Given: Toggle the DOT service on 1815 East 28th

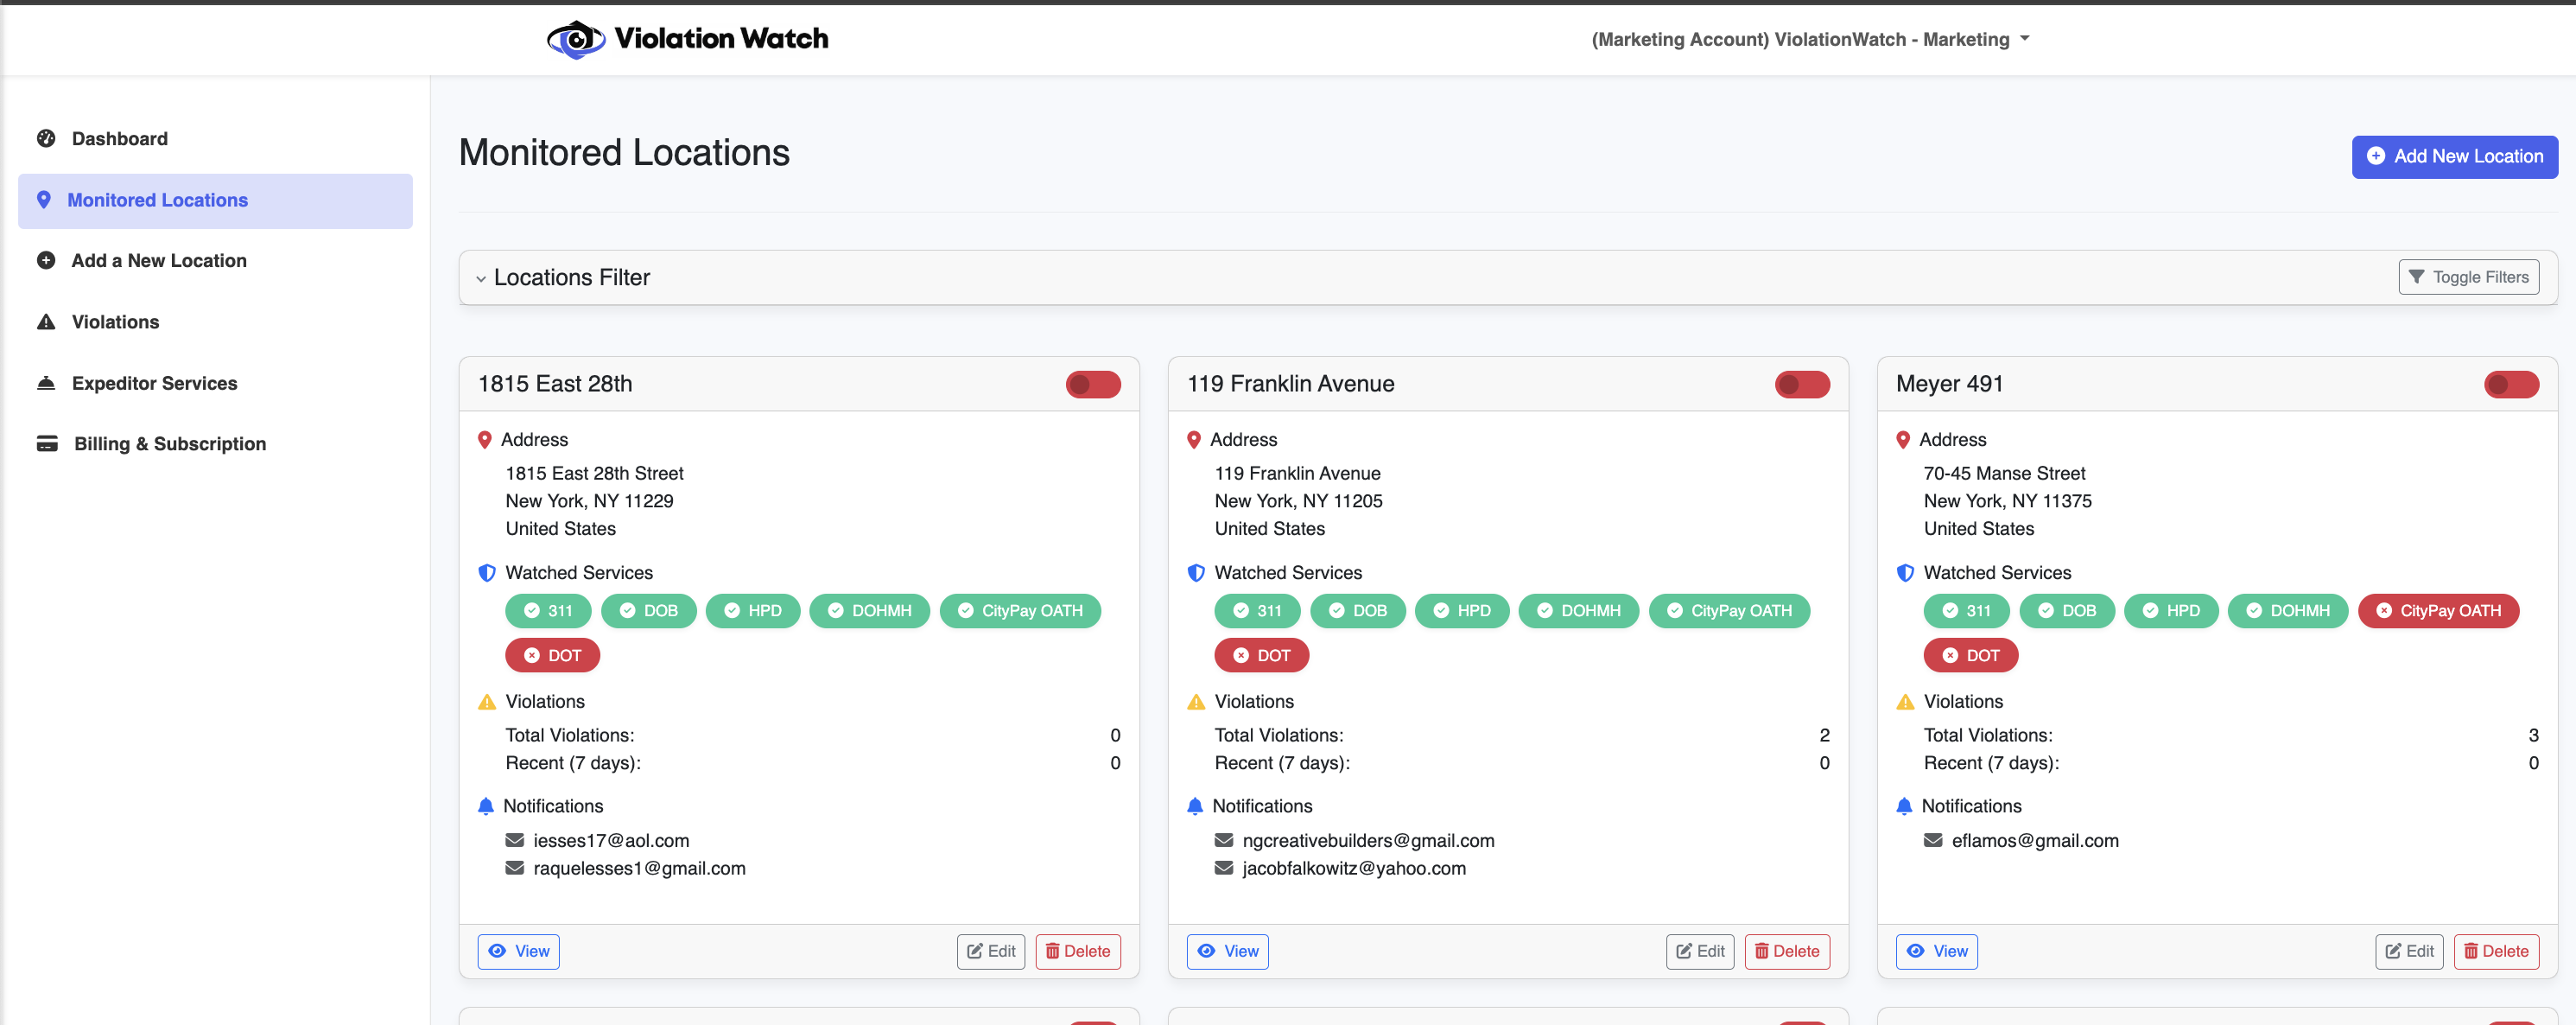Looking at the screenshot, I should coord(552,655).
